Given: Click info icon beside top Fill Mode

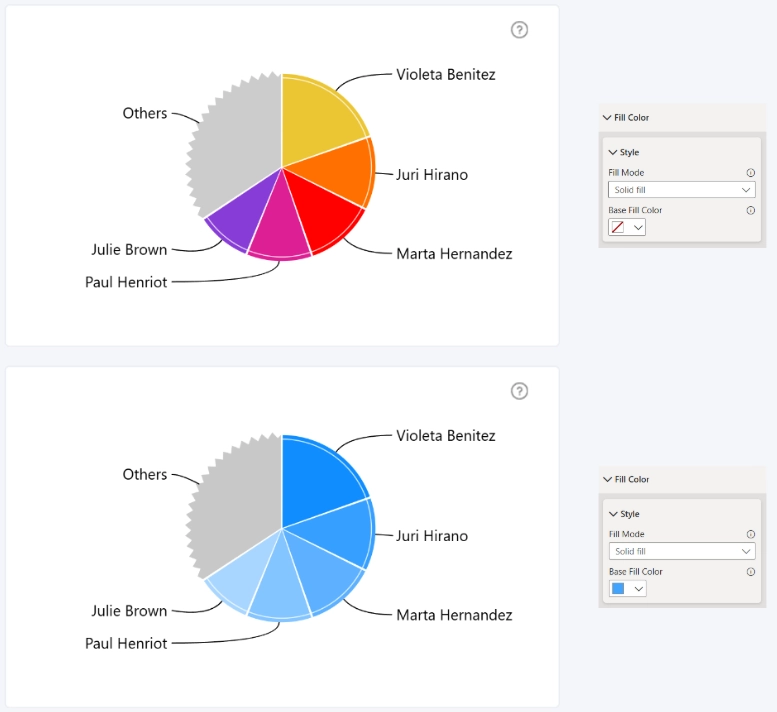Looking at the screenshot, I should [x=751, y=173].
